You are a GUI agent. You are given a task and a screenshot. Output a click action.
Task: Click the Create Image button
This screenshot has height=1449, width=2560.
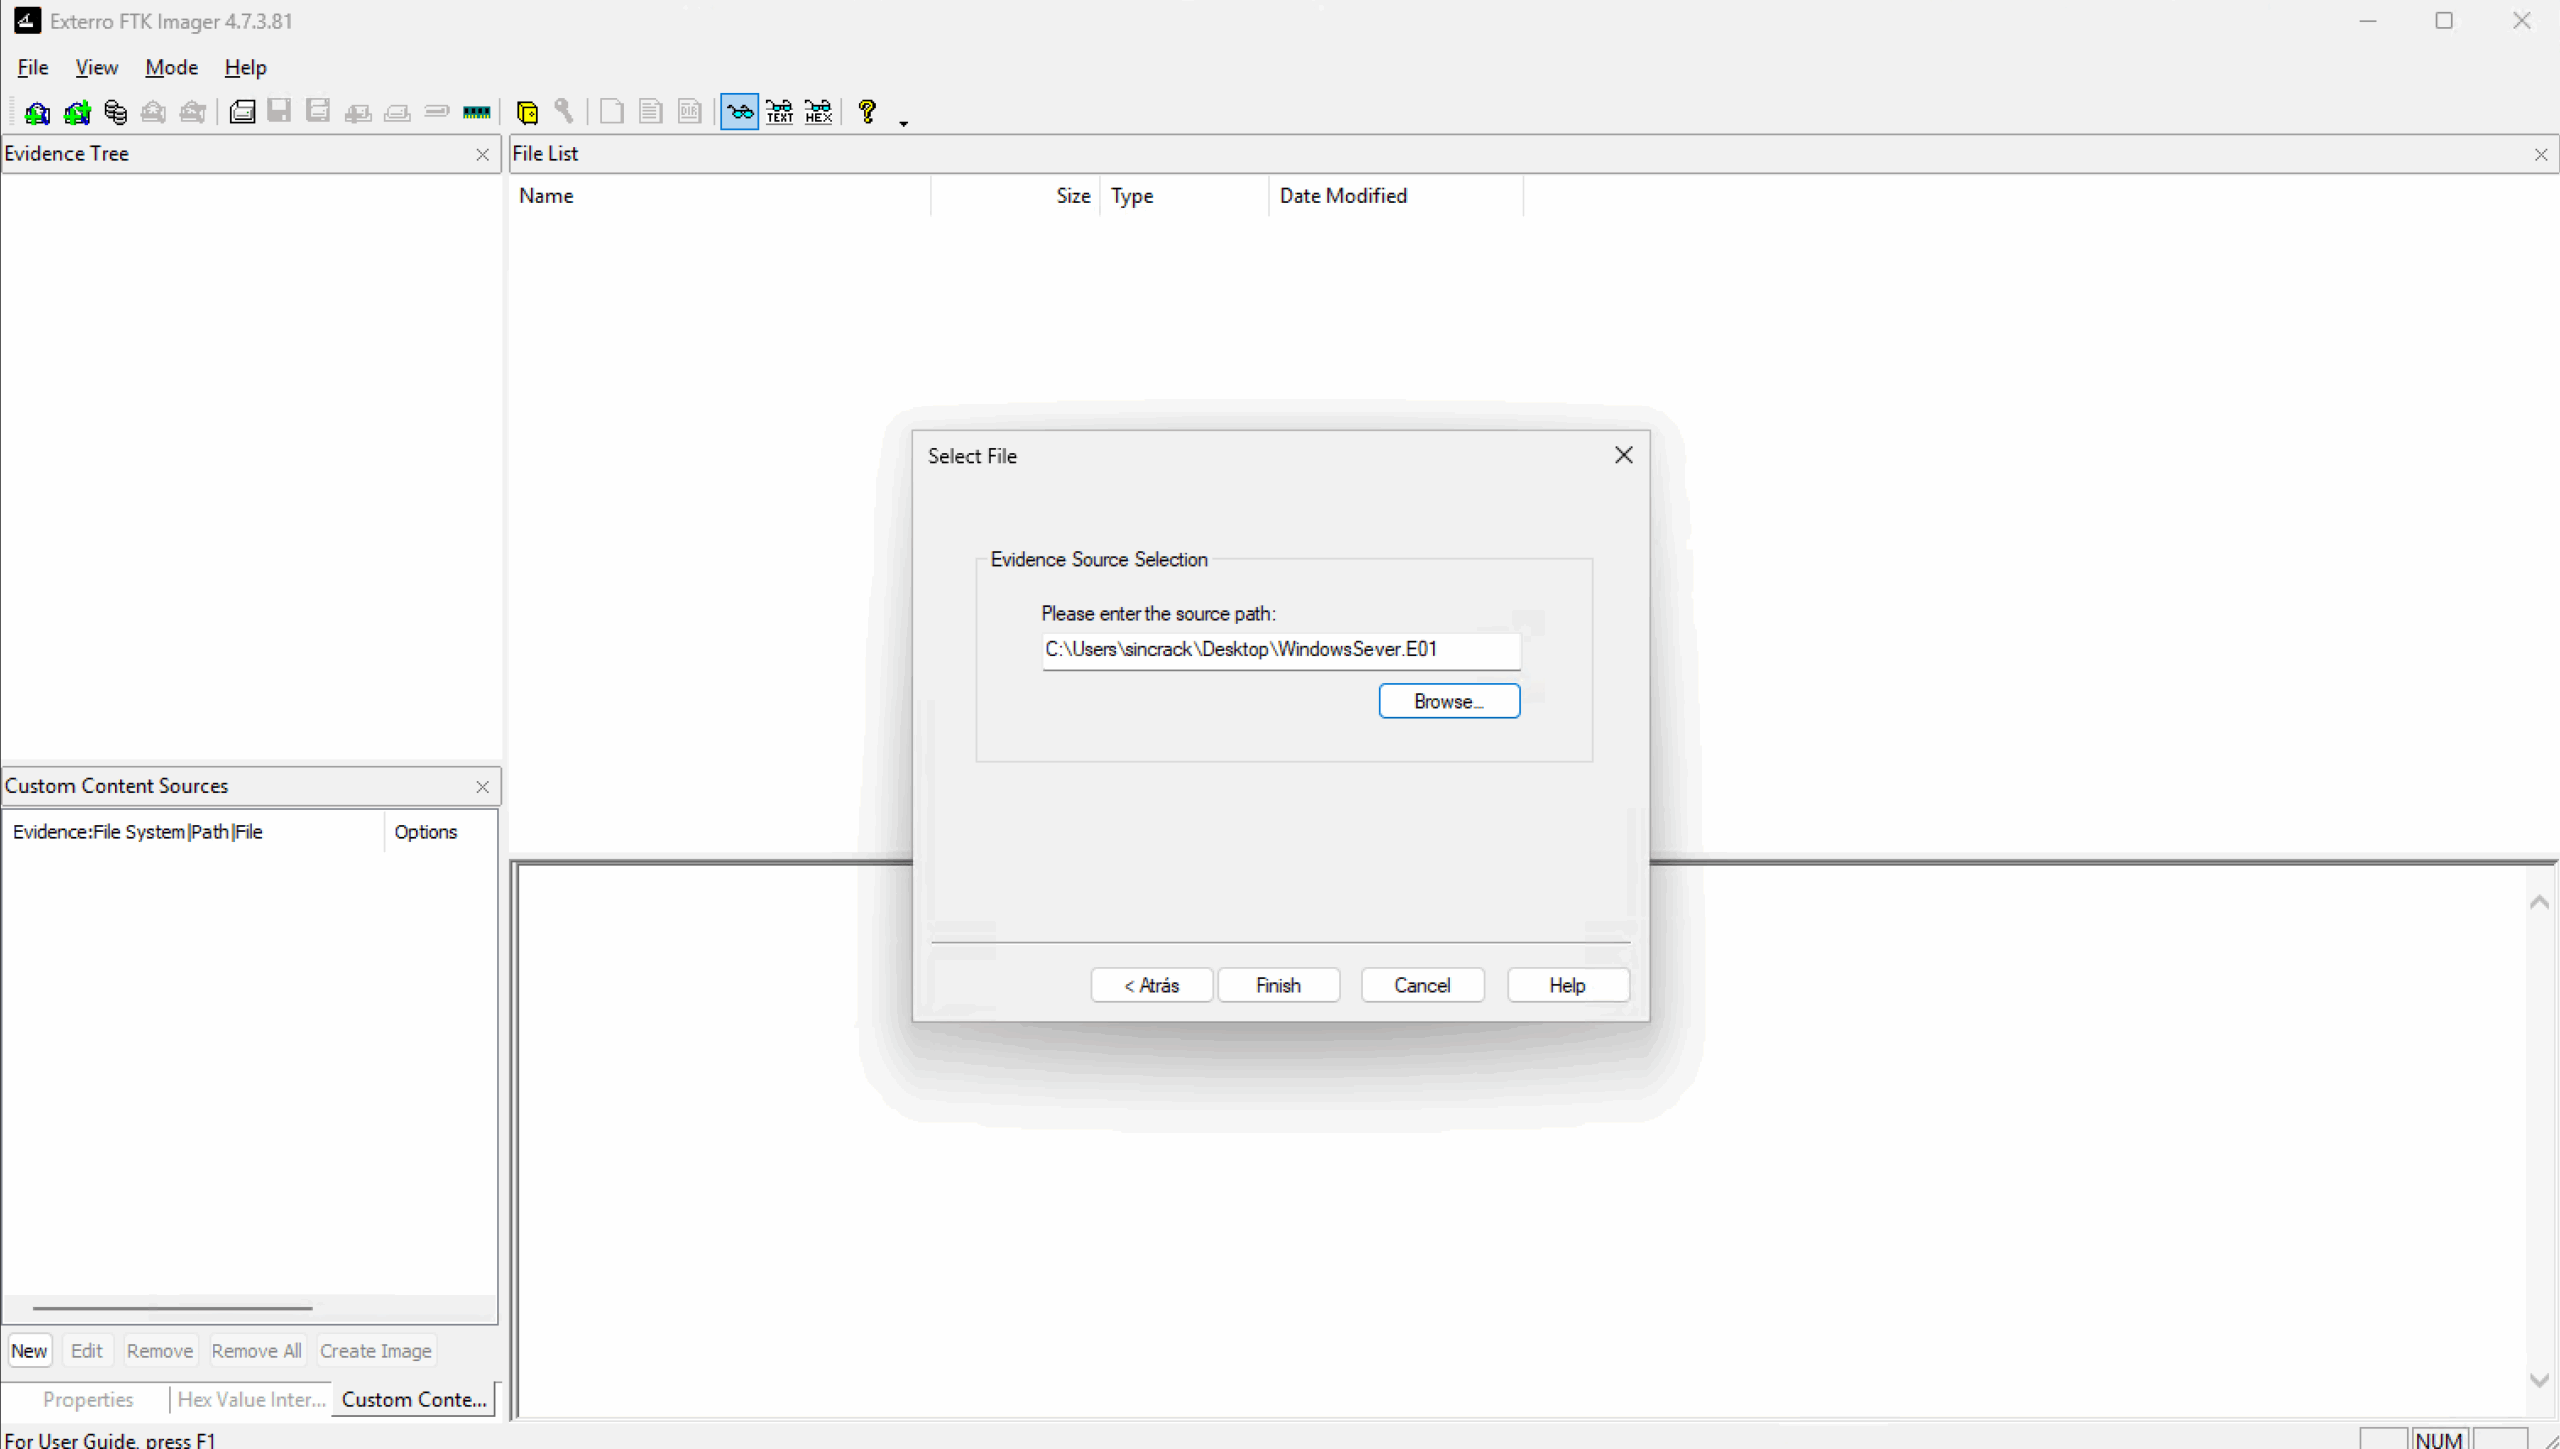(376, 1351)
